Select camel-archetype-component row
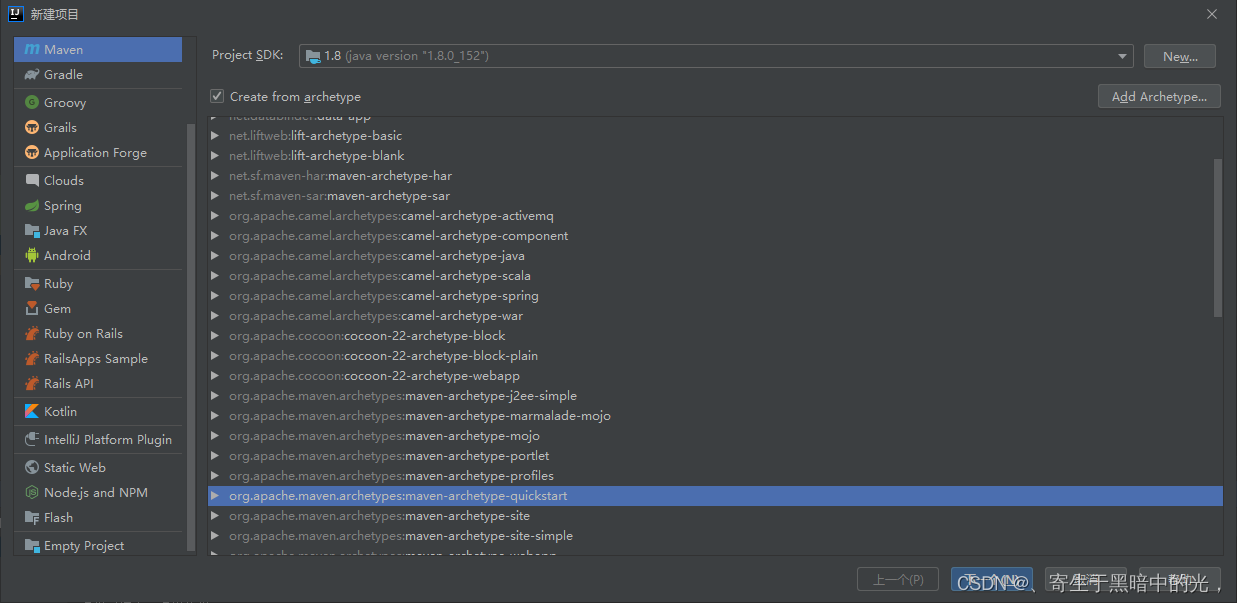1237x603 pixels. pyautogui.click(x=715, y=236)
